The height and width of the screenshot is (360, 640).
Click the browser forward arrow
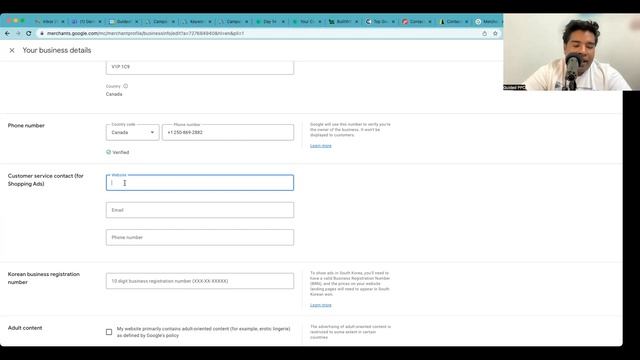[18, 33]
